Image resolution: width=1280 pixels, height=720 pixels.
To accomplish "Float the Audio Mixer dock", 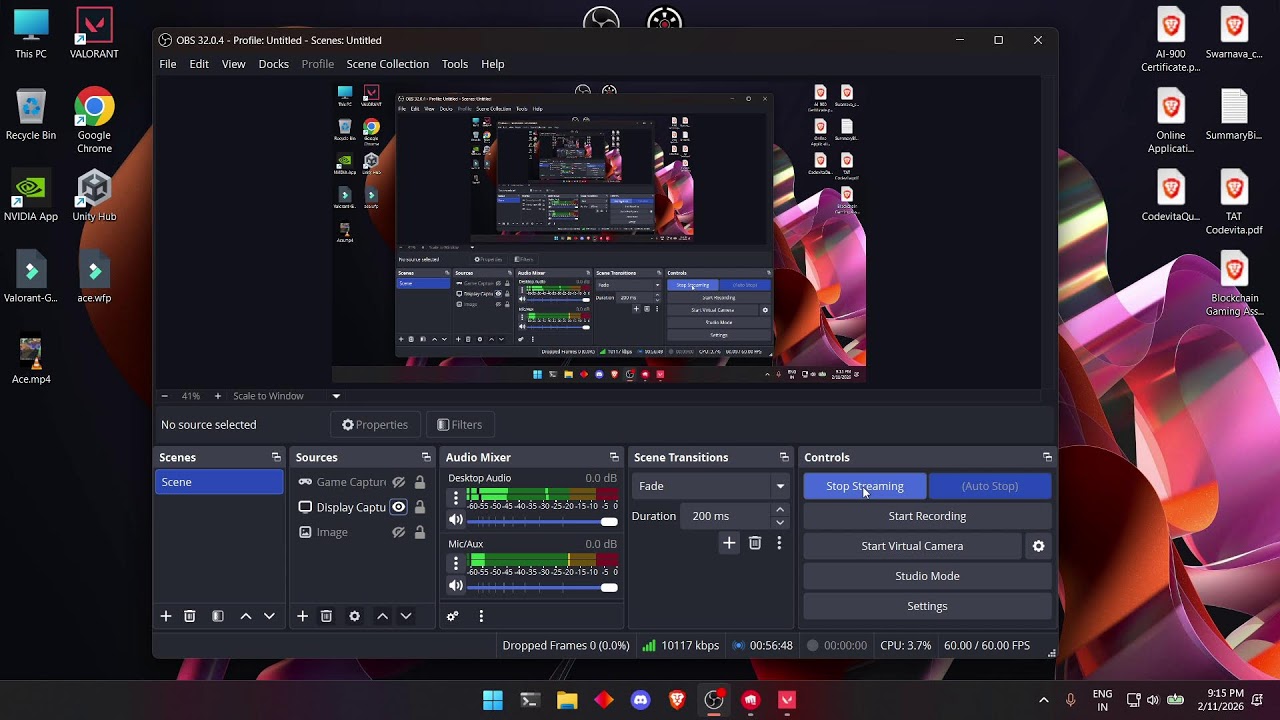I will [x=614, y=457].
